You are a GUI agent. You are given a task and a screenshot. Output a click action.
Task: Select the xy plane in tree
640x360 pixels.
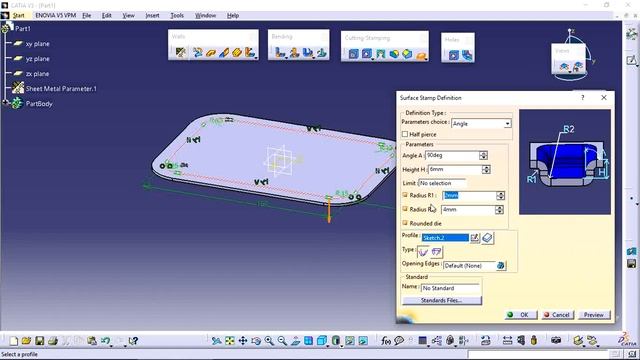(x=37, y=44)
